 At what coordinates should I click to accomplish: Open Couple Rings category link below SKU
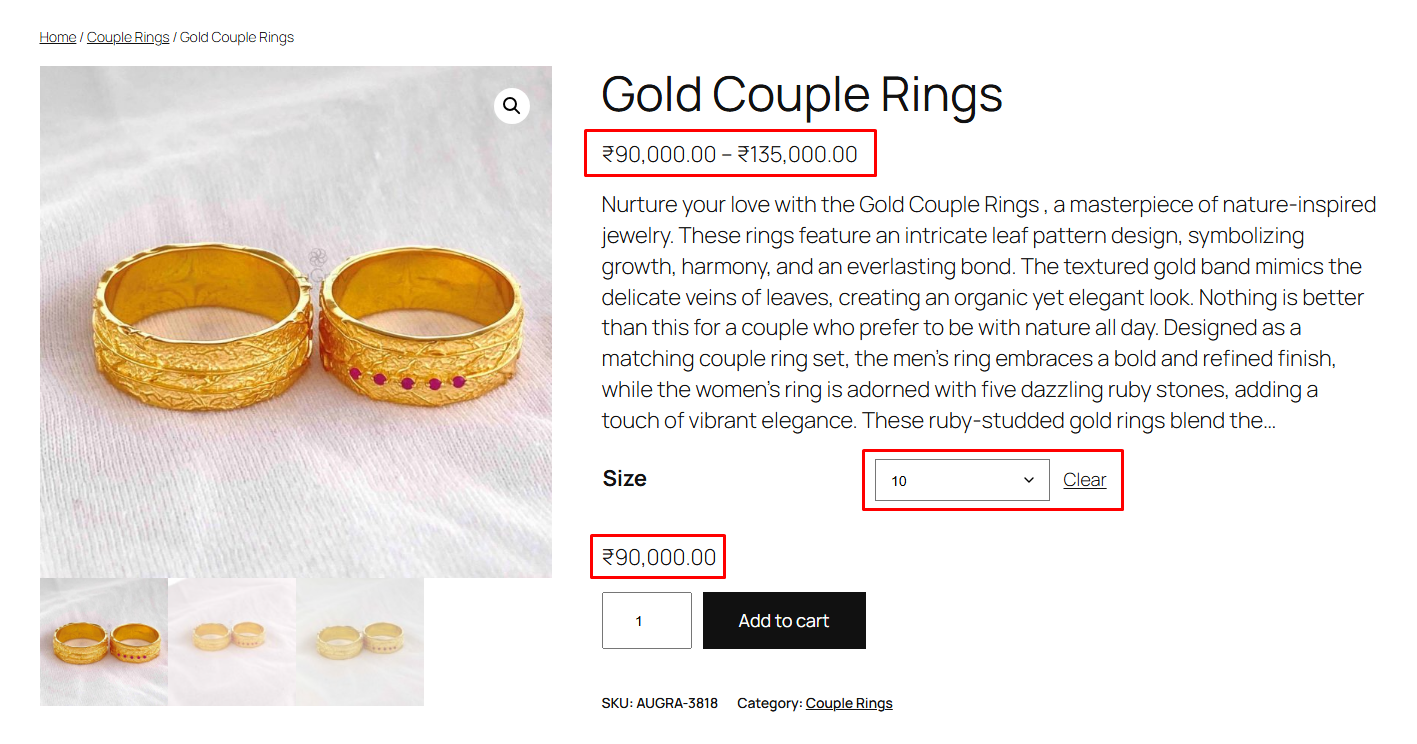(849, 703)
